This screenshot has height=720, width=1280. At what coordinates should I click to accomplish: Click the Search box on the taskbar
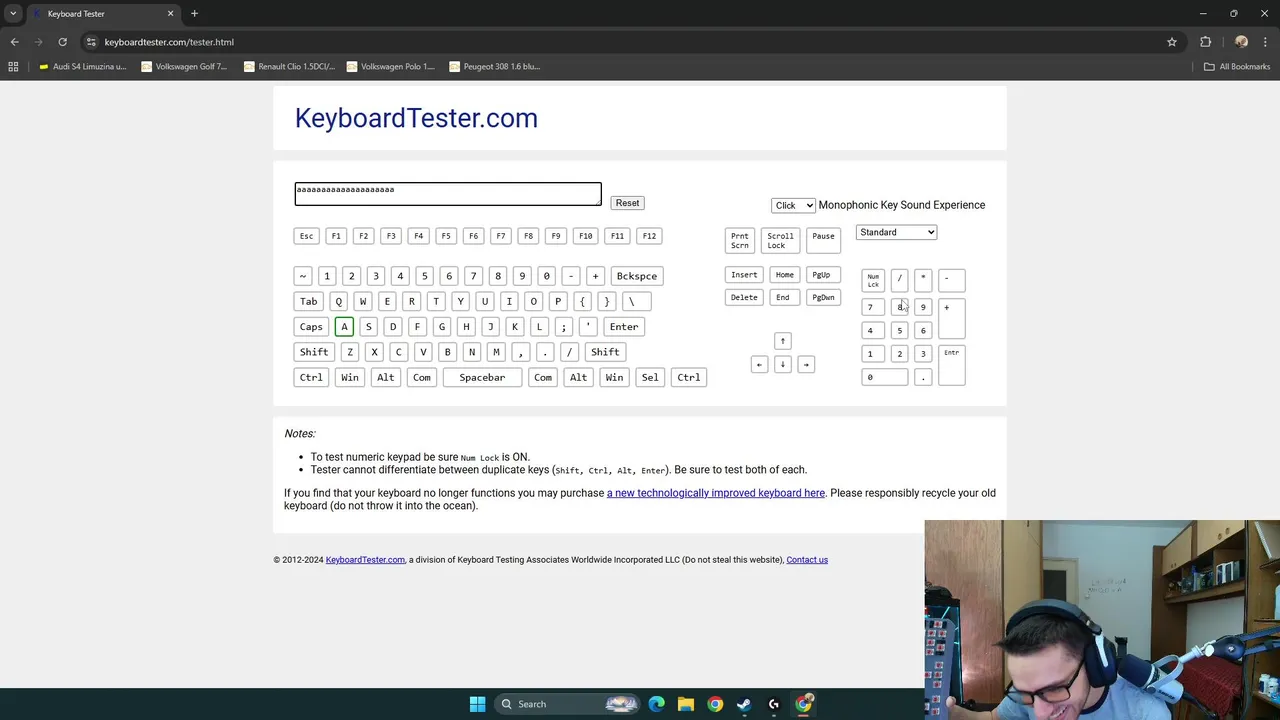(567, 704)
